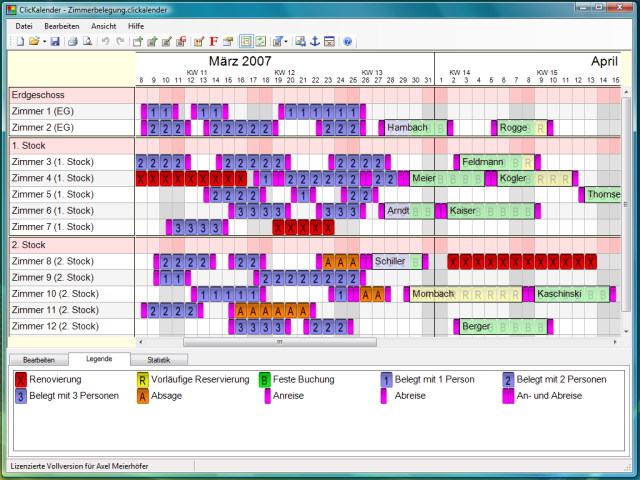Select the Hambach booking in Zimmer 2
640x480 pixels.
[407, 128]
